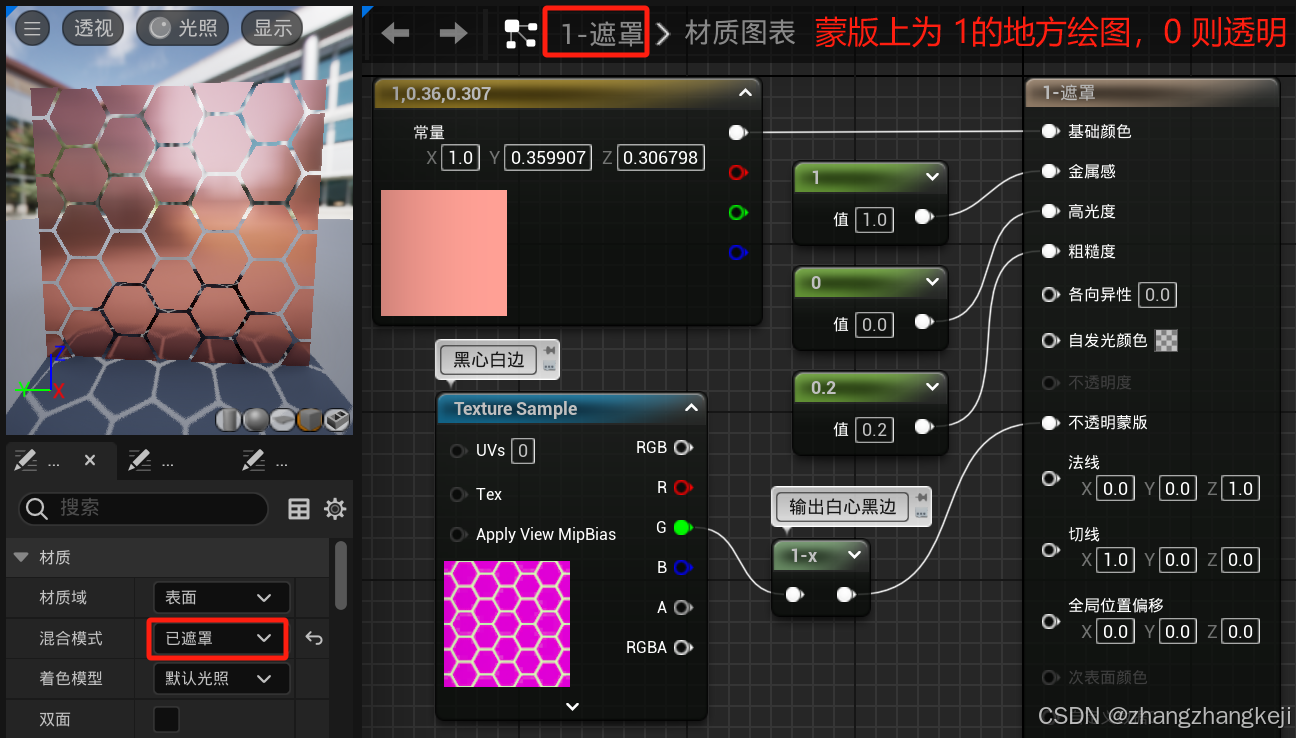The height and width of the screenshot is (738, 1296).
Task: Click the node hierarchy icon beside the breadcrumb
Action: coord(520,31)
